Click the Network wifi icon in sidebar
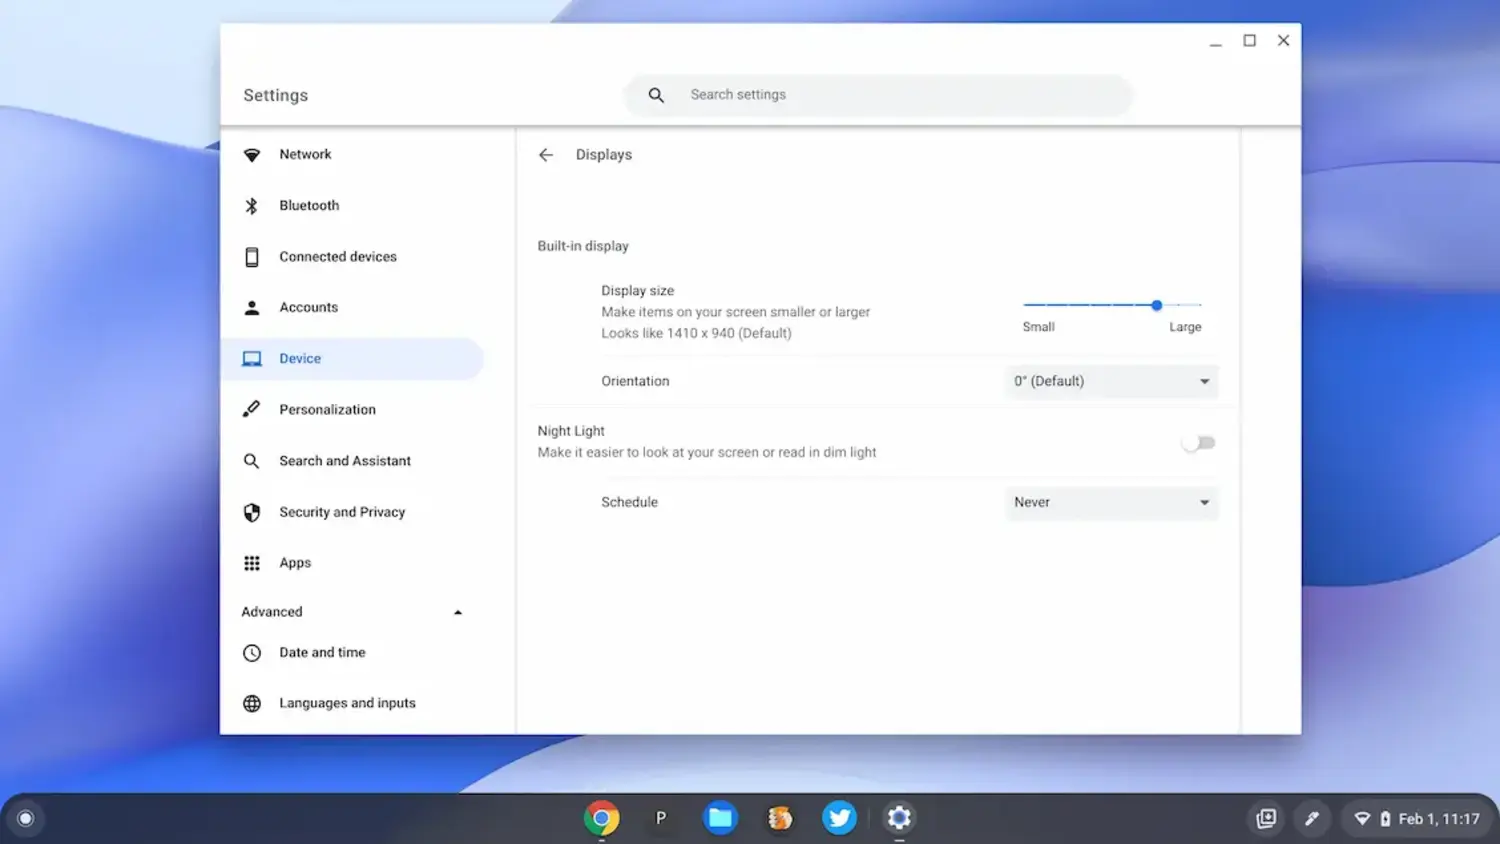 (252, 155)
